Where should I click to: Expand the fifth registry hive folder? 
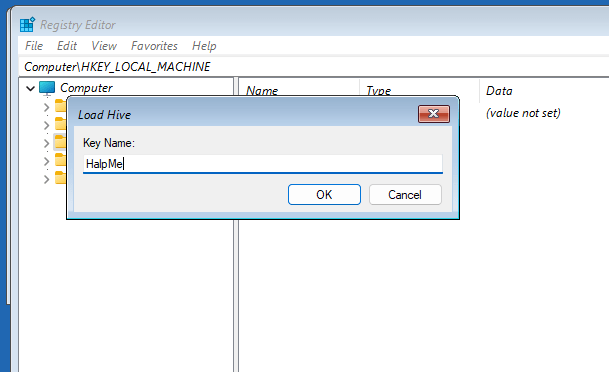tap(47, 179)
